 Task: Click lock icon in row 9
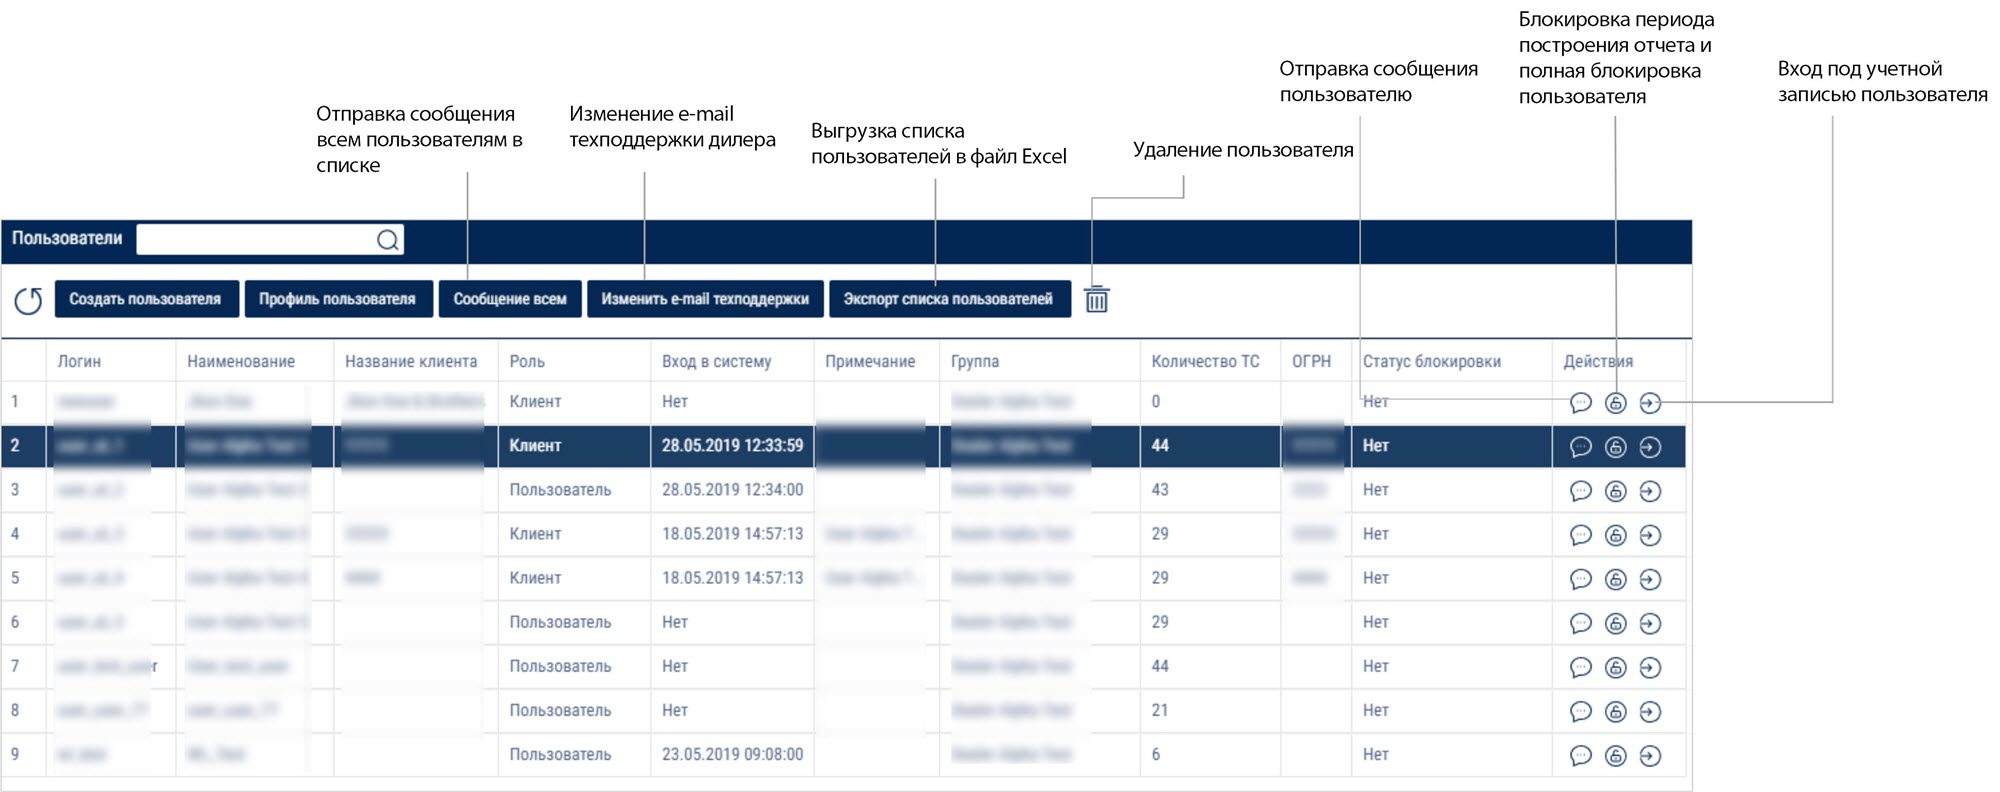[x=1615, y=755]
